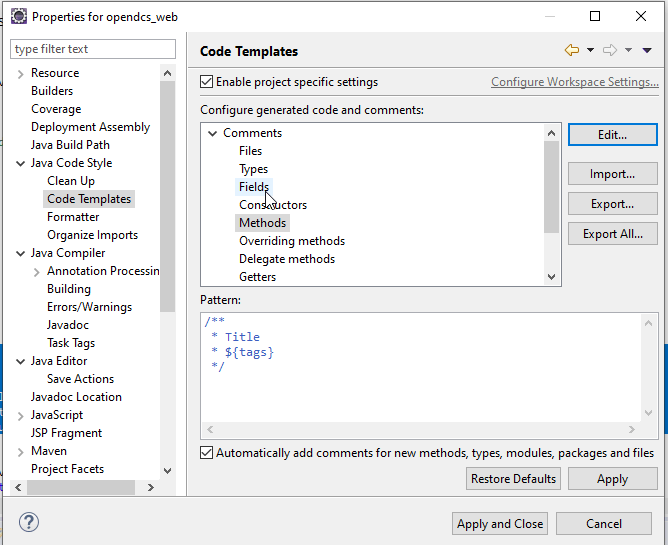Open the view menu triangle in Code Templates header

(x=647, y=50)
